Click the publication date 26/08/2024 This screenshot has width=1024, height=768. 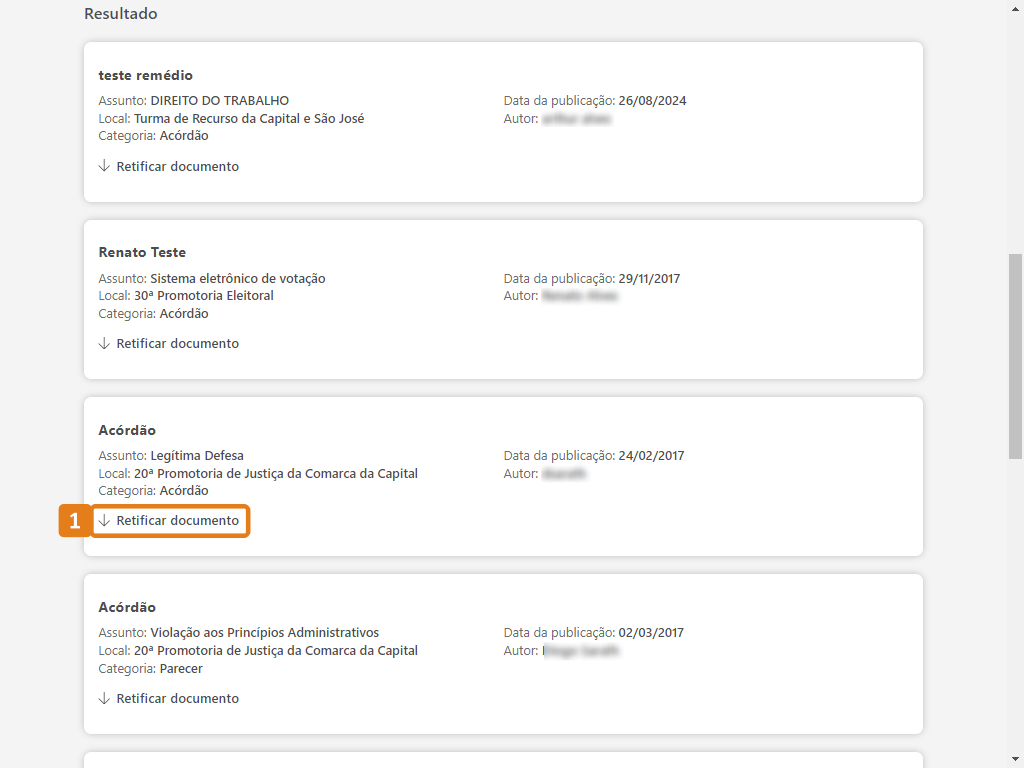(x=652, y=101)
